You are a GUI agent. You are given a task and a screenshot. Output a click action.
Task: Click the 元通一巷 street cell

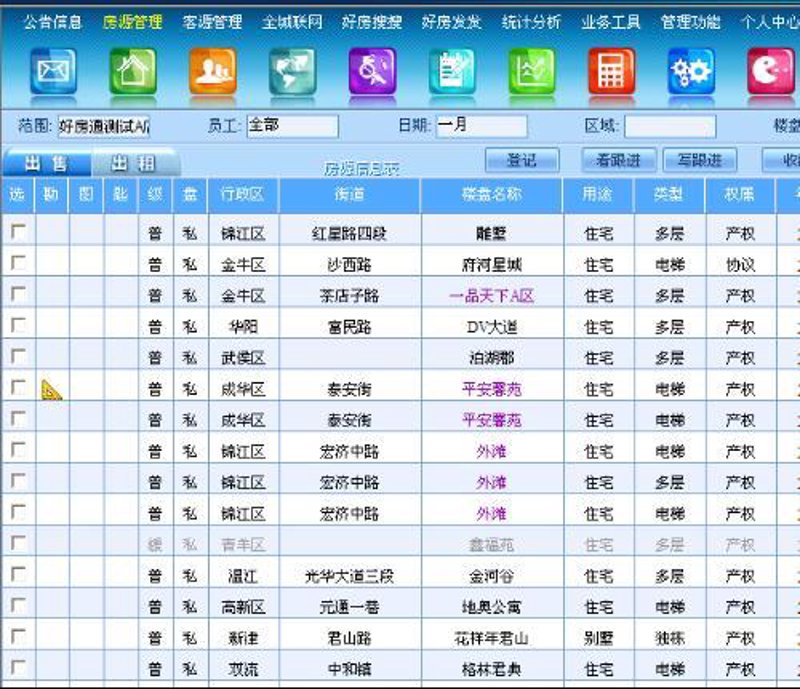click(x=349, y=607)
